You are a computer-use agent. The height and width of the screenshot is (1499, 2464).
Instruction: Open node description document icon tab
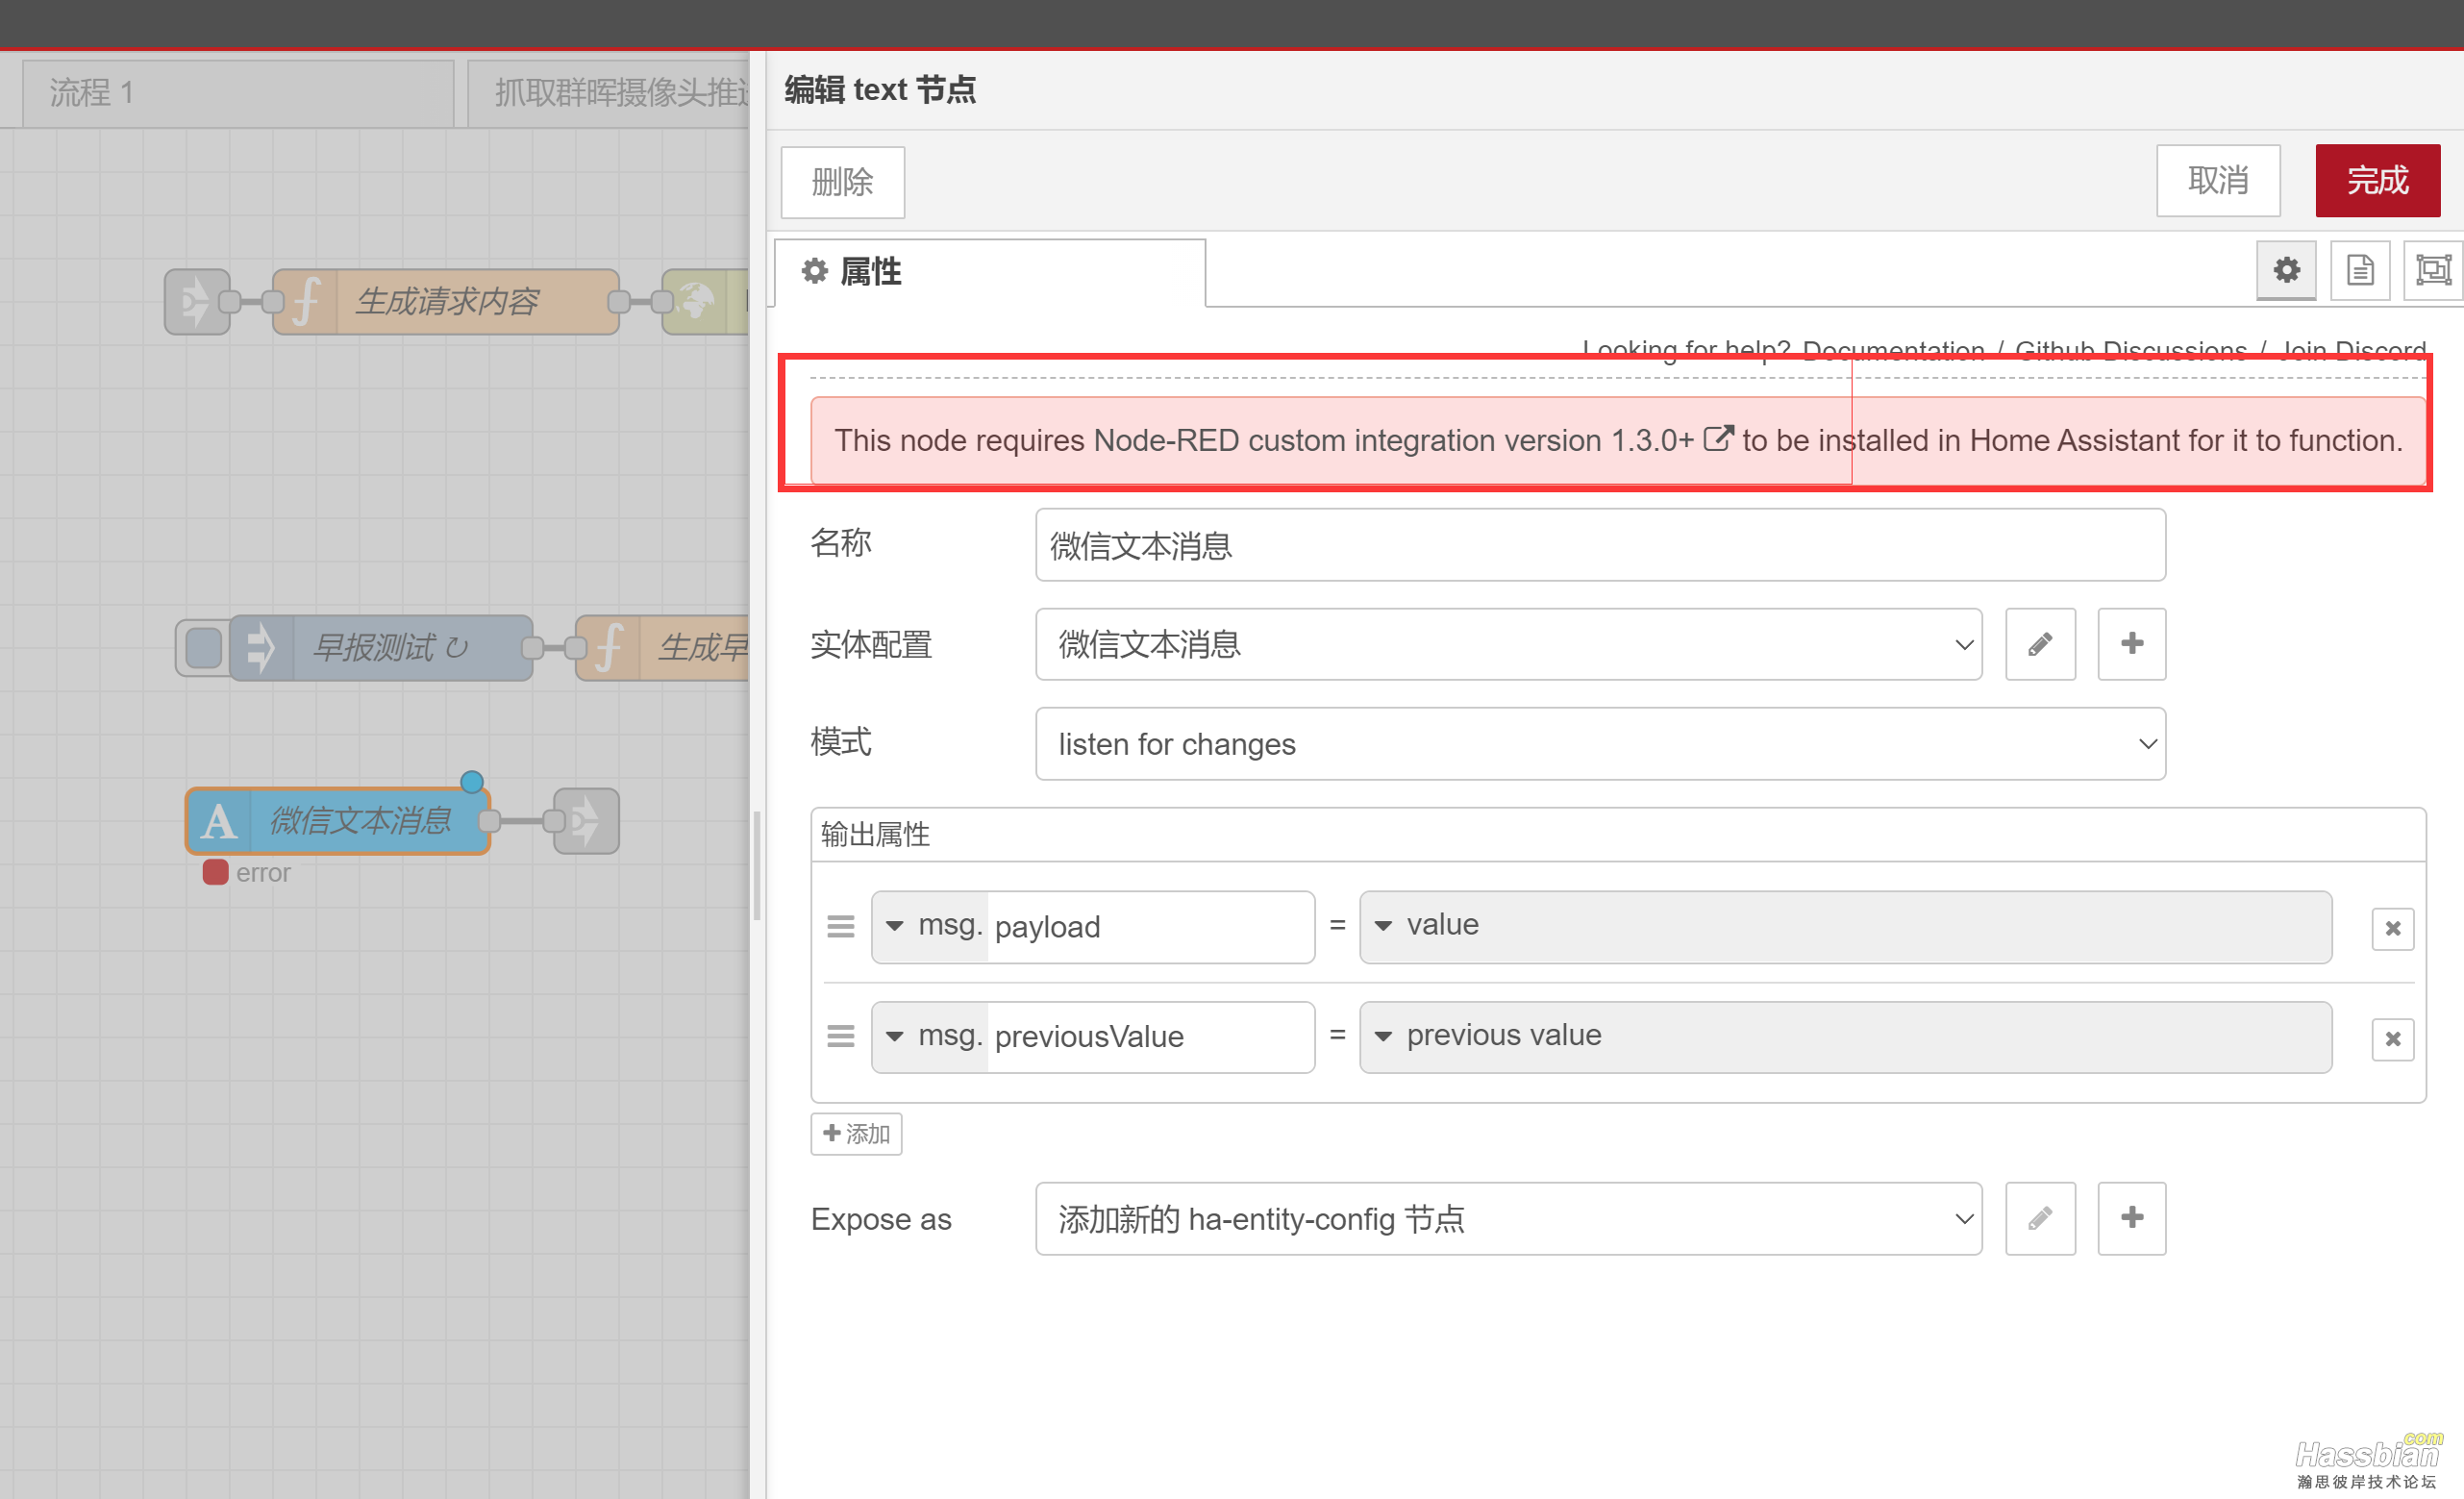2360,270
